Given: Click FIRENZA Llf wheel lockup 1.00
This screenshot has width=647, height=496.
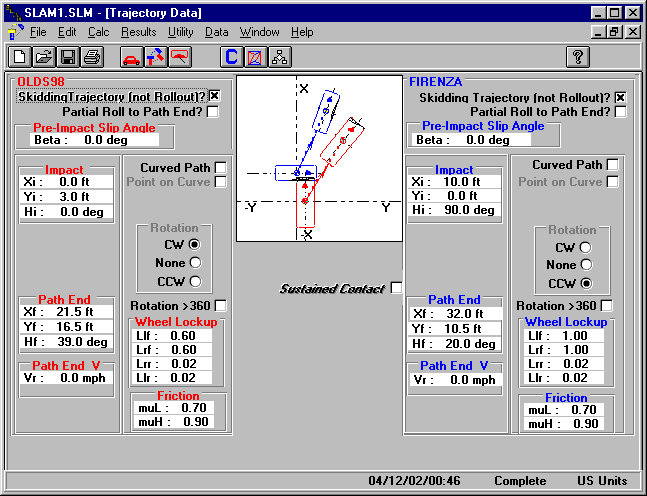Looking at the screenshot, I should tap(564, 336).
